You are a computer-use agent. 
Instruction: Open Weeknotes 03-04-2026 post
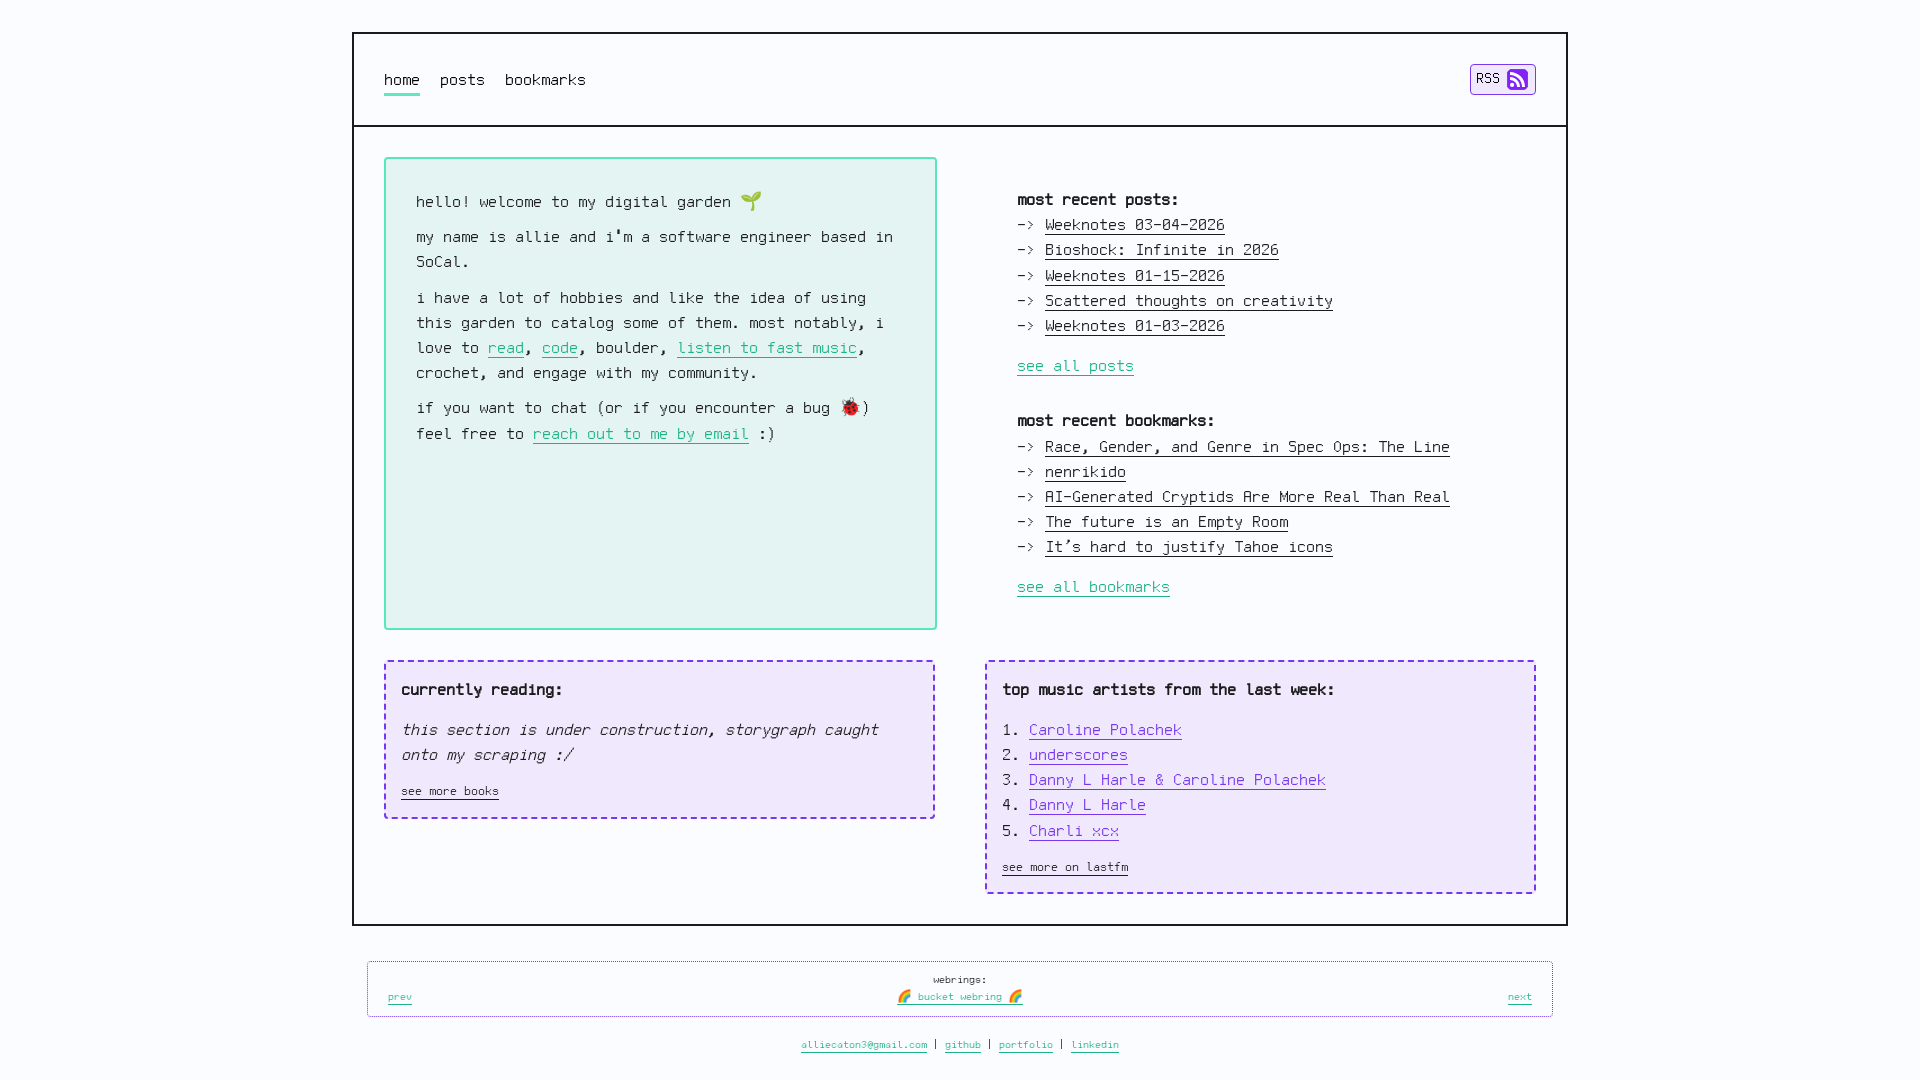1134,225
